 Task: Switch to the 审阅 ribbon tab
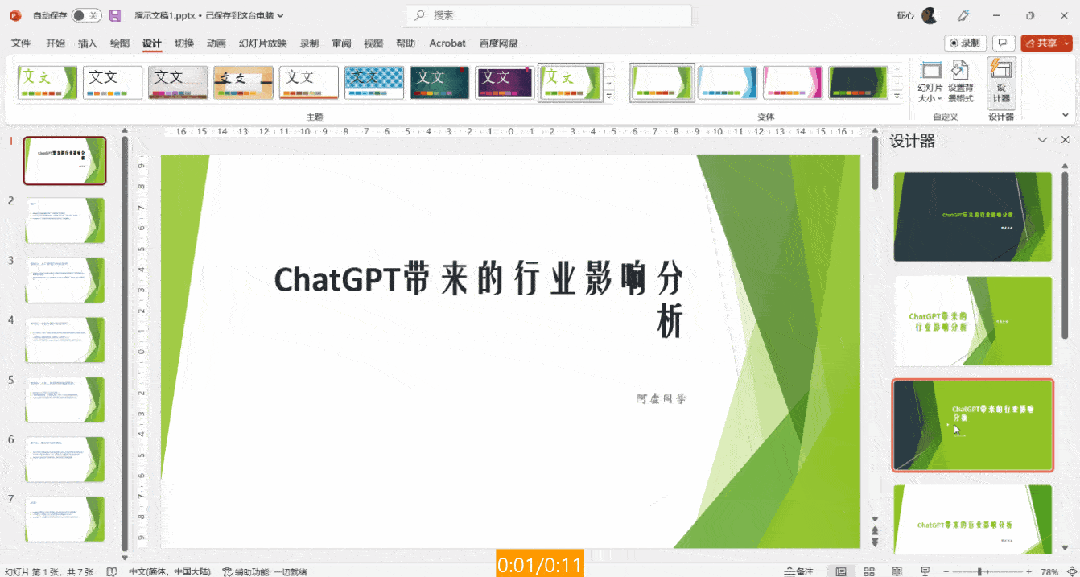(341, 43)
